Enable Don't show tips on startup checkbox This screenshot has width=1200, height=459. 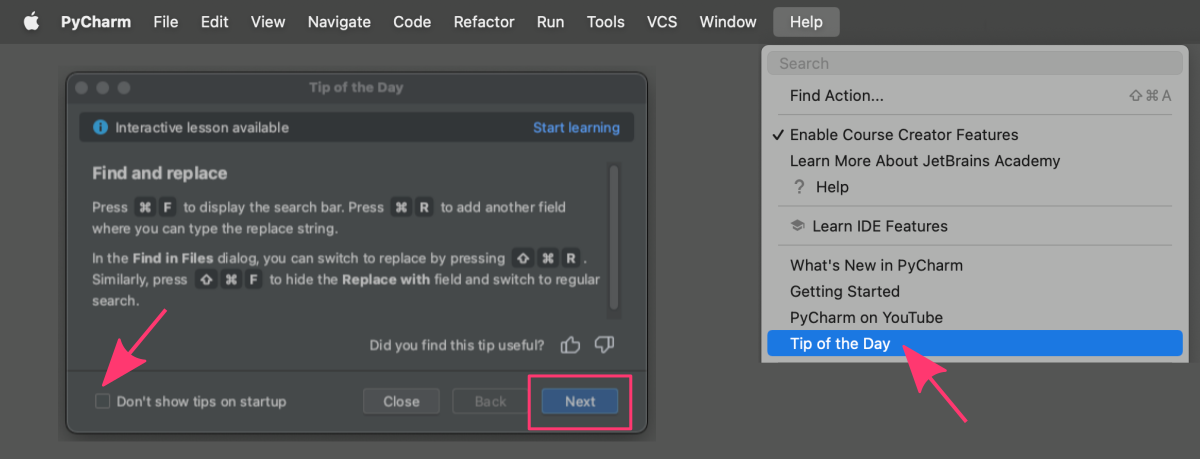tap(102, 401)
